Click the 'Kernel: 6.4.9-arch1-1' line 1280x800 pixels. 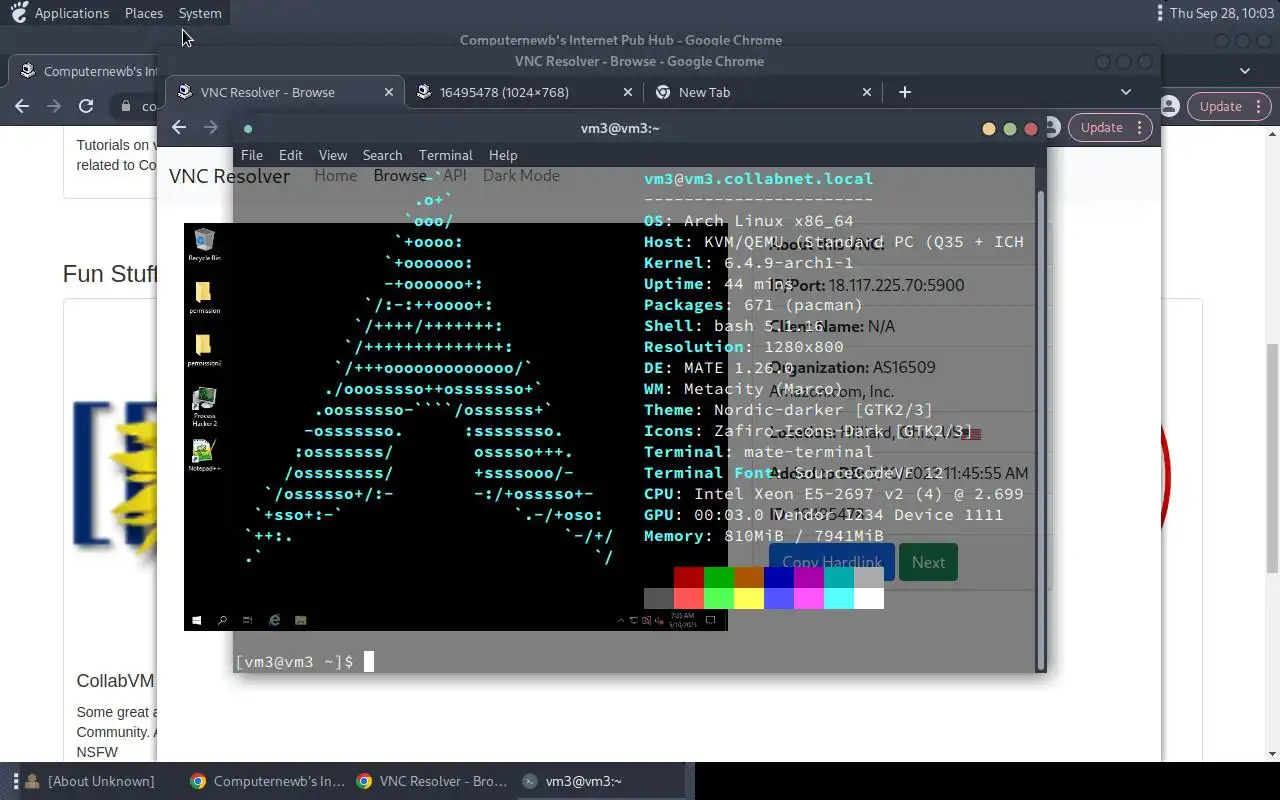[x=749, y=263]
